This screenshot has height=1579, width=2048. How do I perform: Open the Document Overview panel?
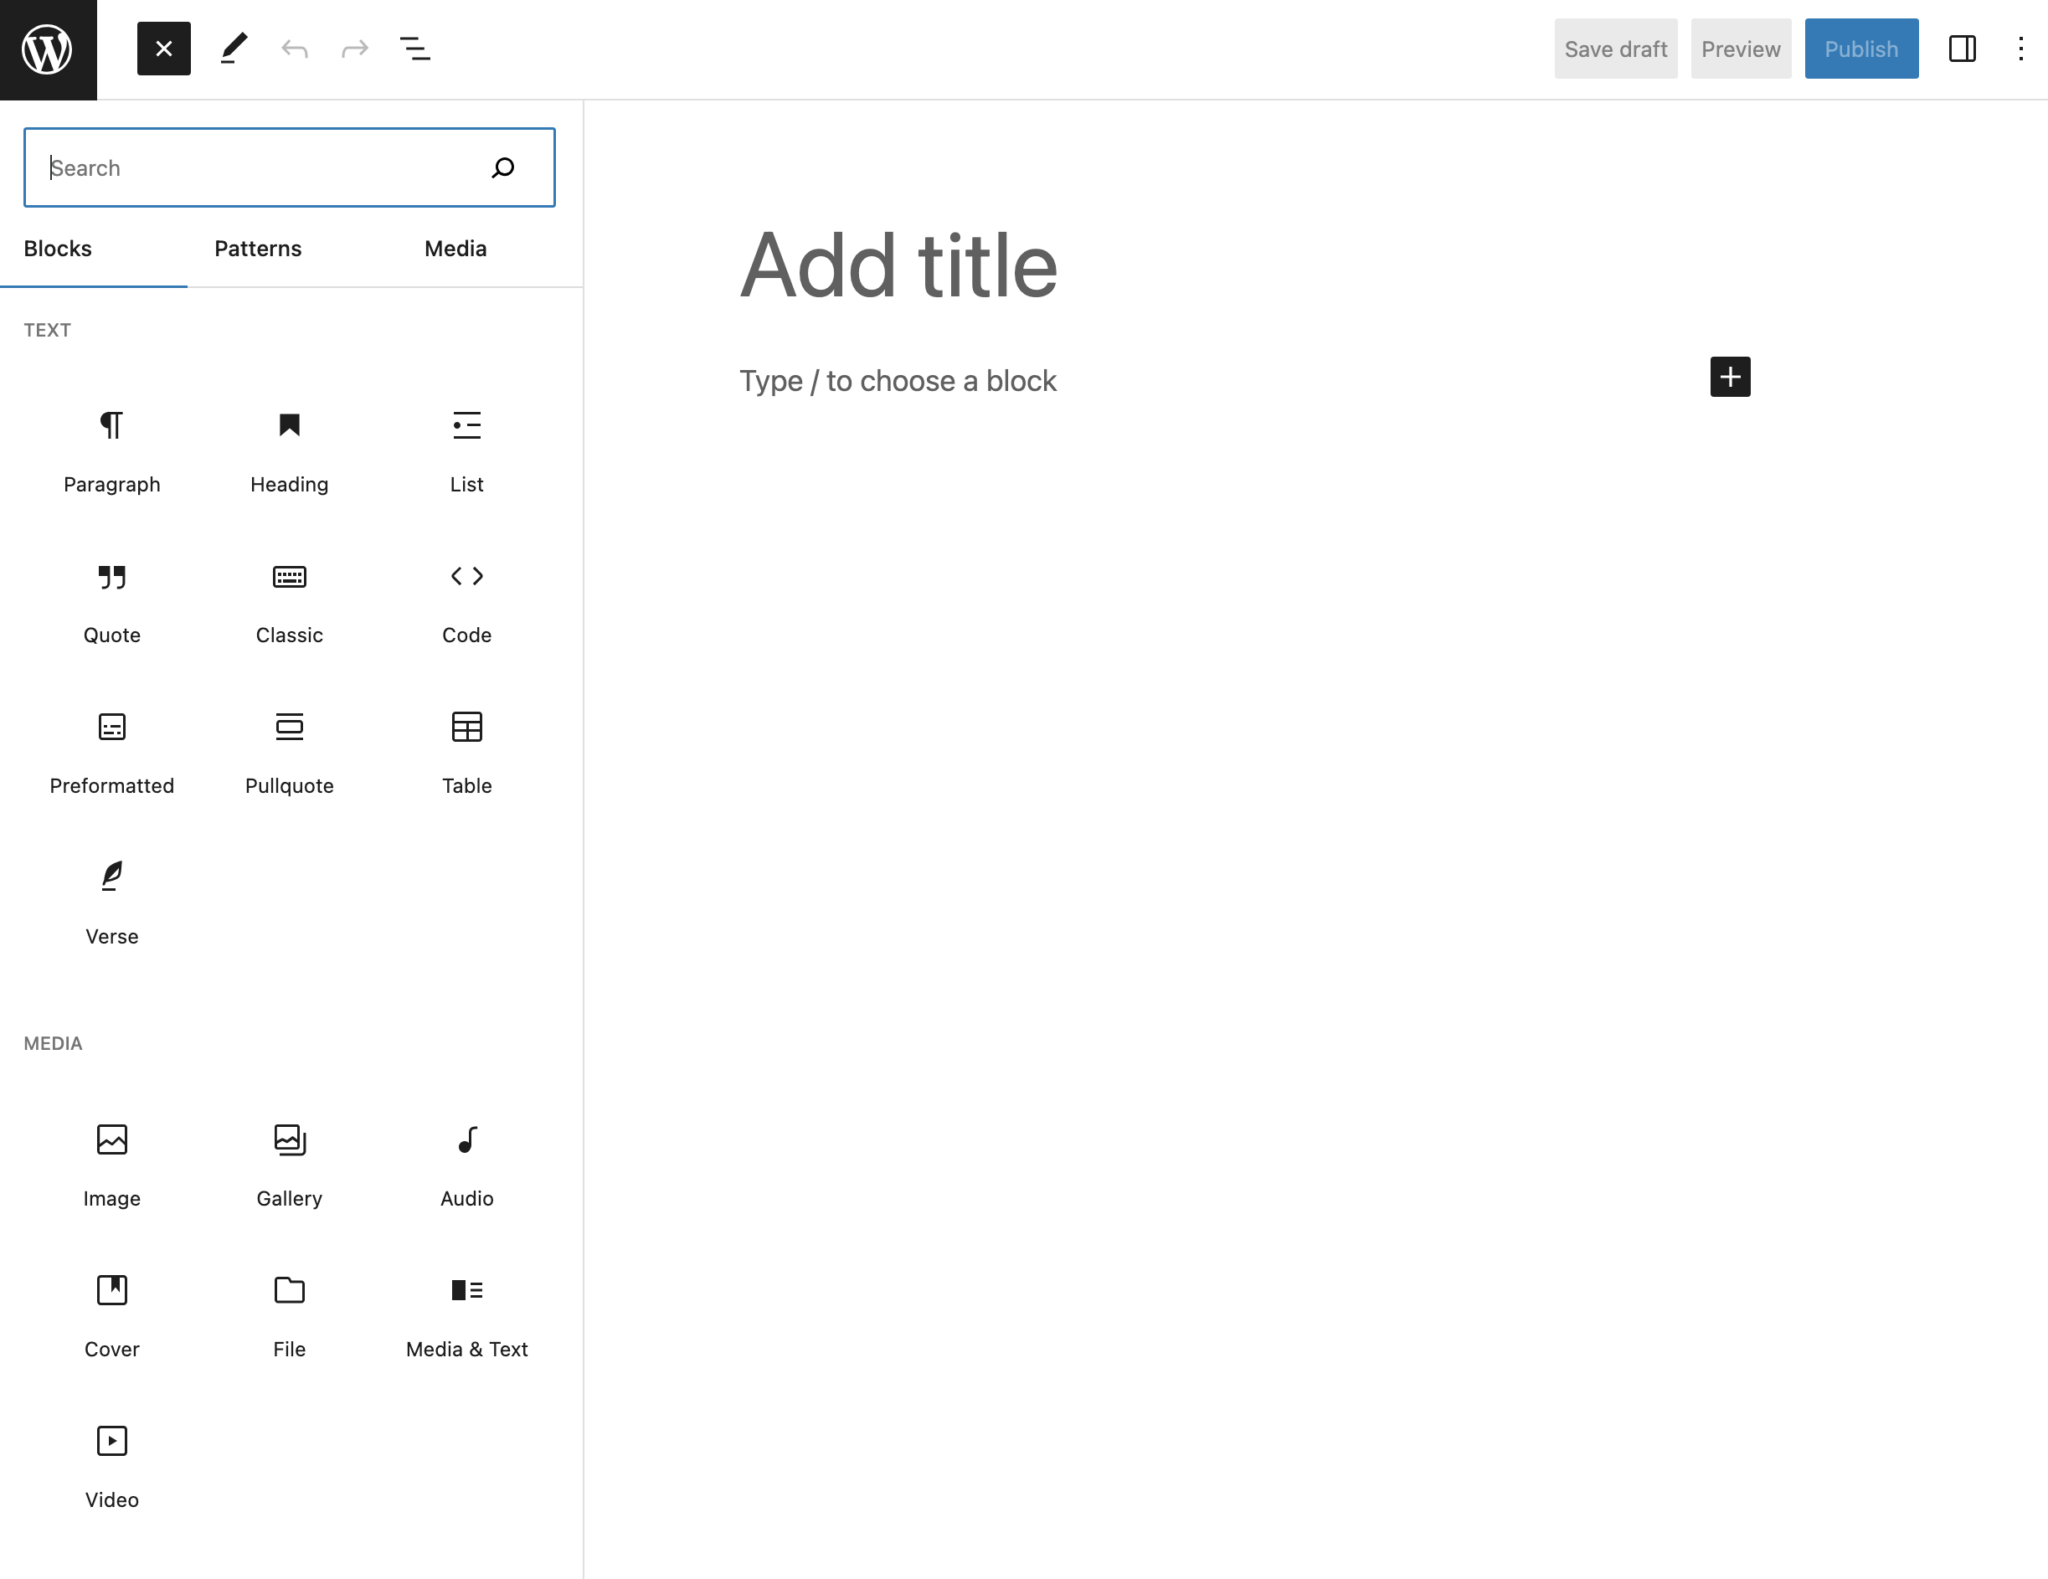(415, 48)
